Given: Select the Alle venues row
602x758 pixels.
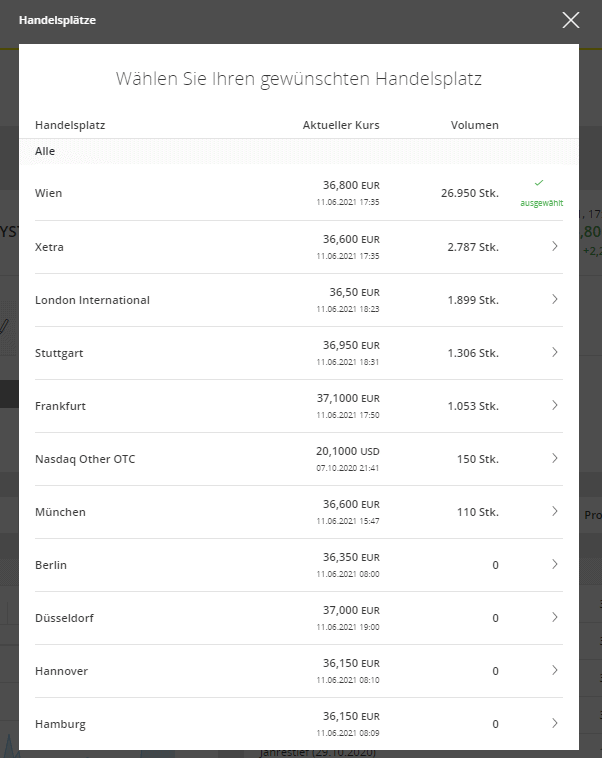Looking at the screenshot, I should (x=299, y=151).
